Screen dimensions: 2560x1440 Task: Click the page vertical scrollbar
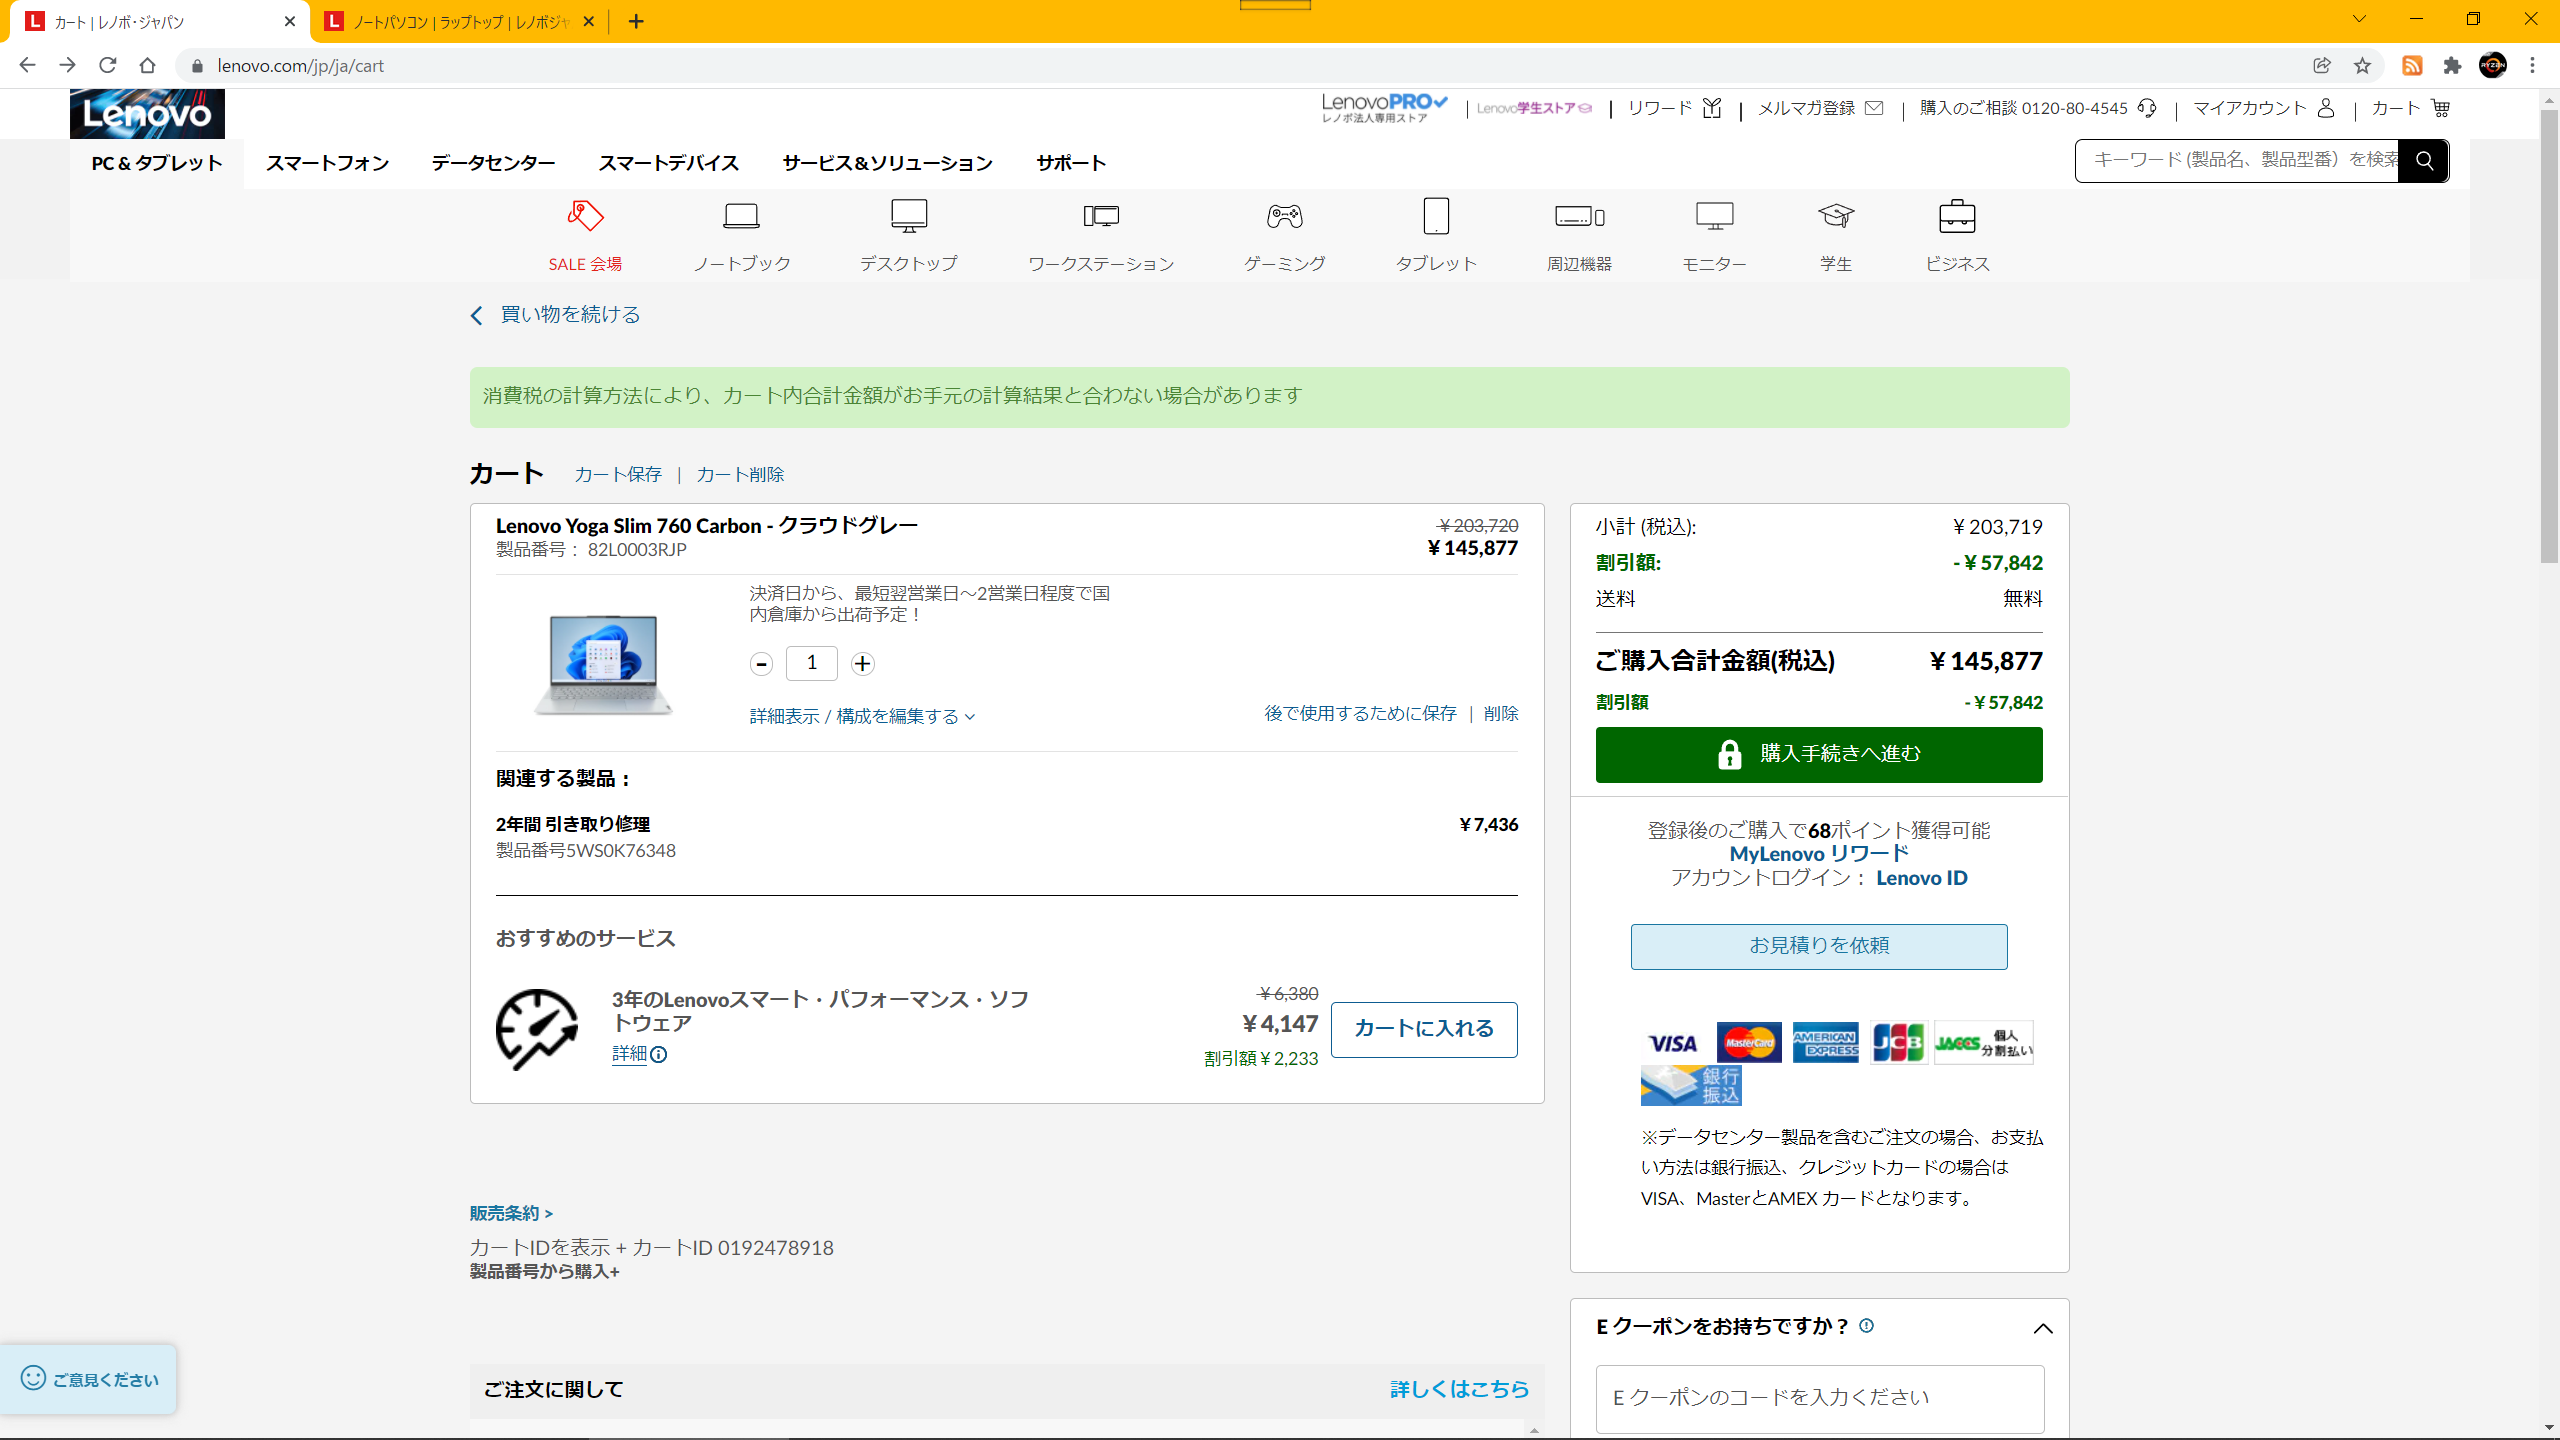[x=2549, y=335]
